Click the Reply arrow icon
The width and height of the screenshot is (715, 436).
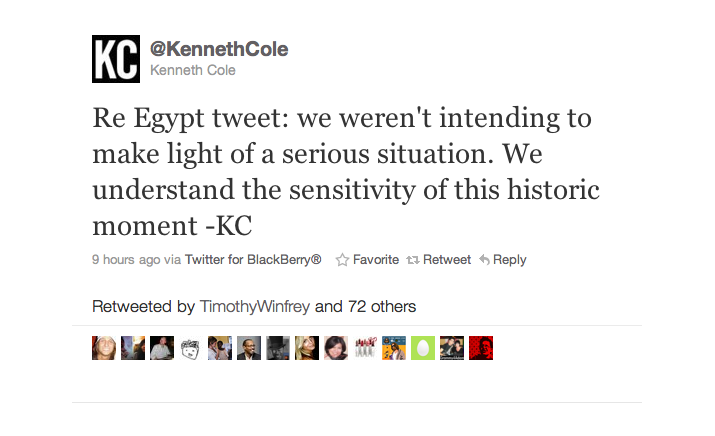point(484,260)
